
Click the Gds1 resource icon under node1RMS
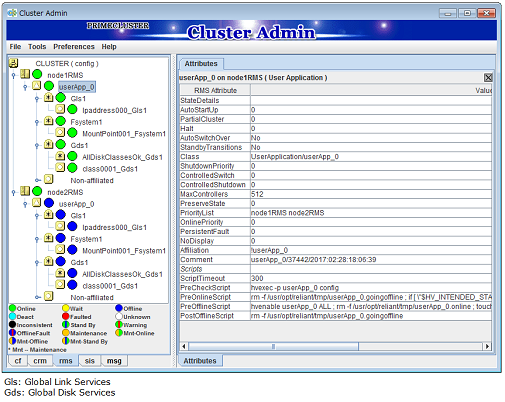(x=49, y=144)
